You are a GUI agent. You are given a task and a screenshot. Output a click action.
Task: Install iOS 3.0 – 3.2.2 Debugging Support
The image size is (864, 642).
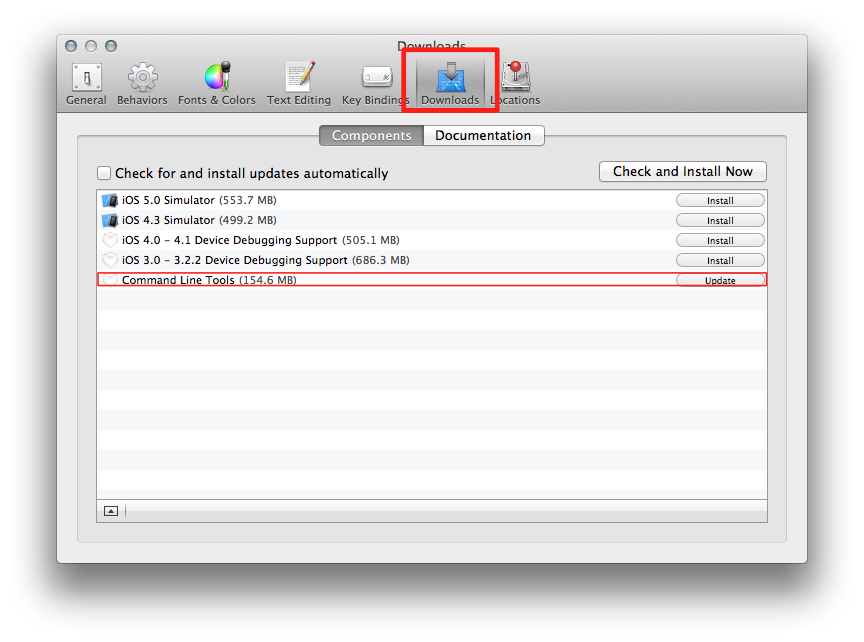(x=720, y=260)
